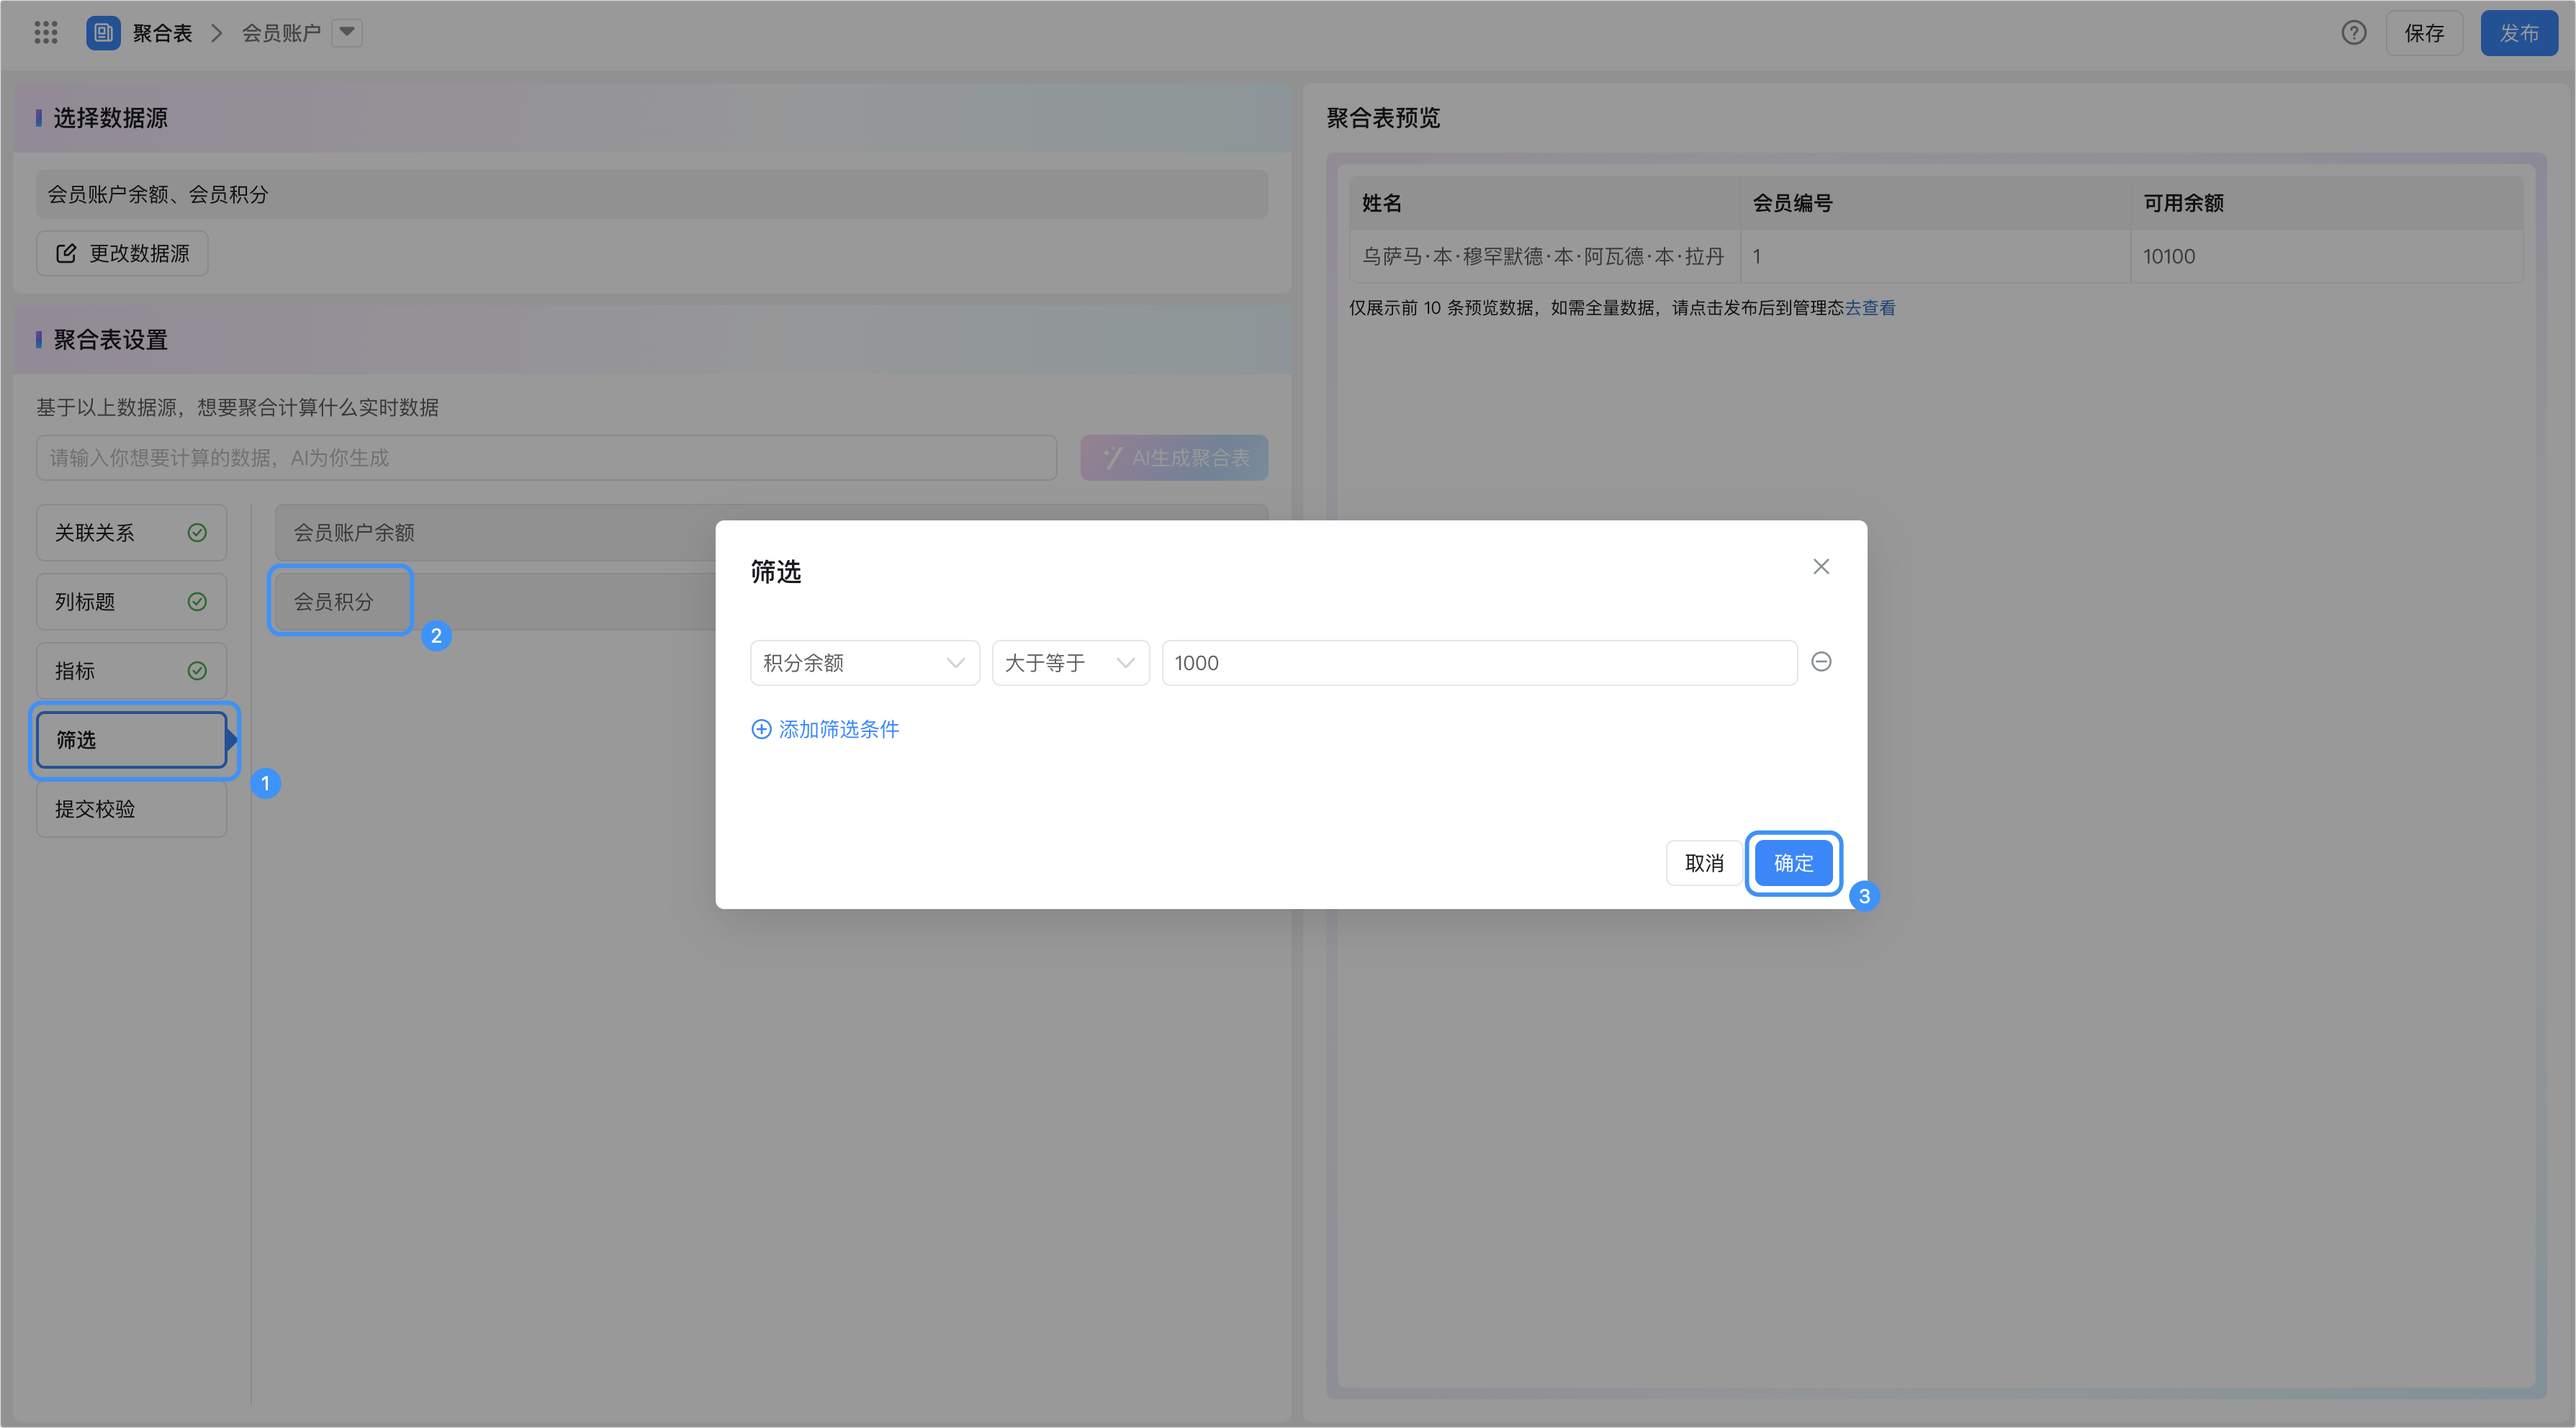
Task: Click the cell showing 10100
Action: pos(2326,257)
